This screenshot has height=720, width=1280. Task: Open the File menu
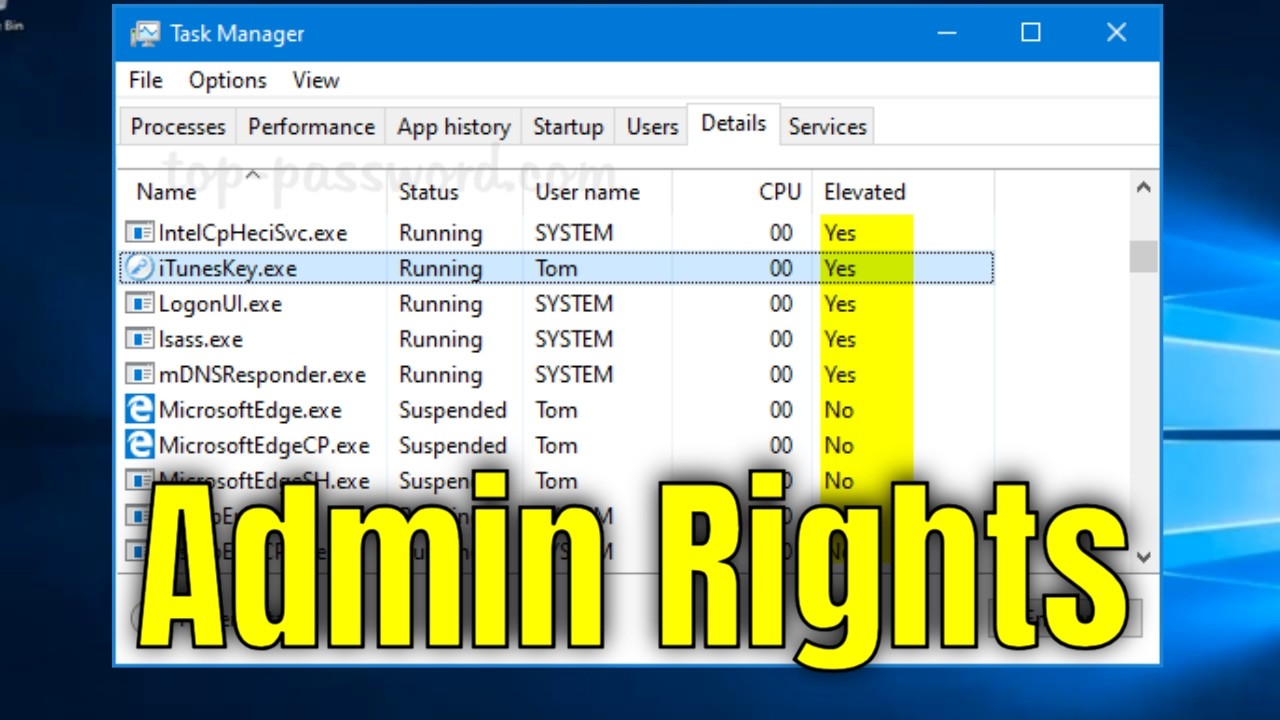(x=146, y=80)
